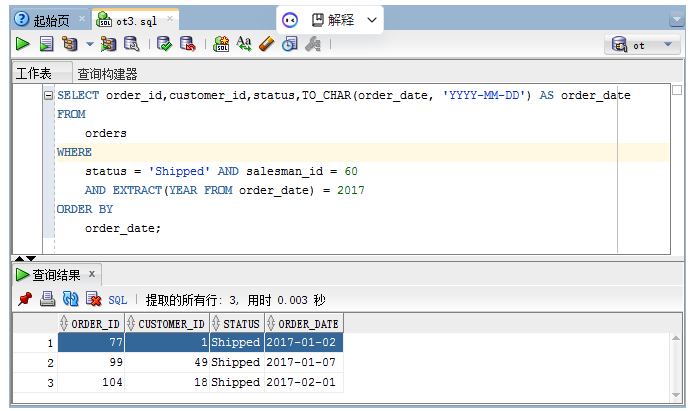Collapse the SELECT statement fold marker
Screen dimensions: 691x411
49,95
